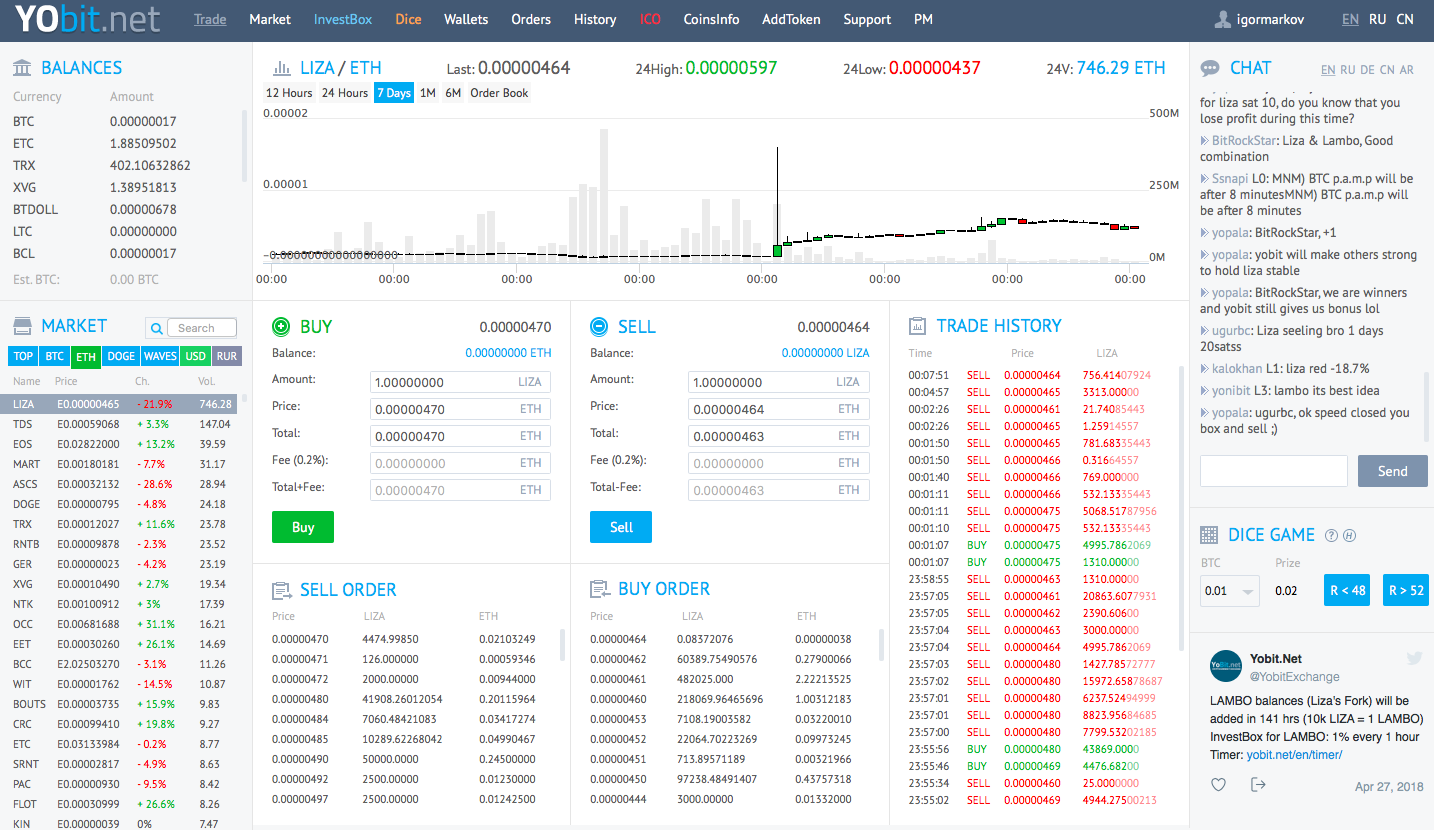Switch site language to CN in the header
Image resolution: width=1434 pixels, height=830 pixels.
[1405, 19]
